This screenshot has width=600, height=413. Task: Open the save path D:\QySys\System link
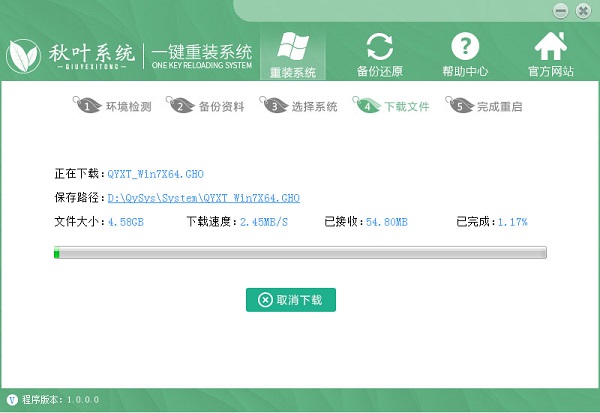coord(204,198)
